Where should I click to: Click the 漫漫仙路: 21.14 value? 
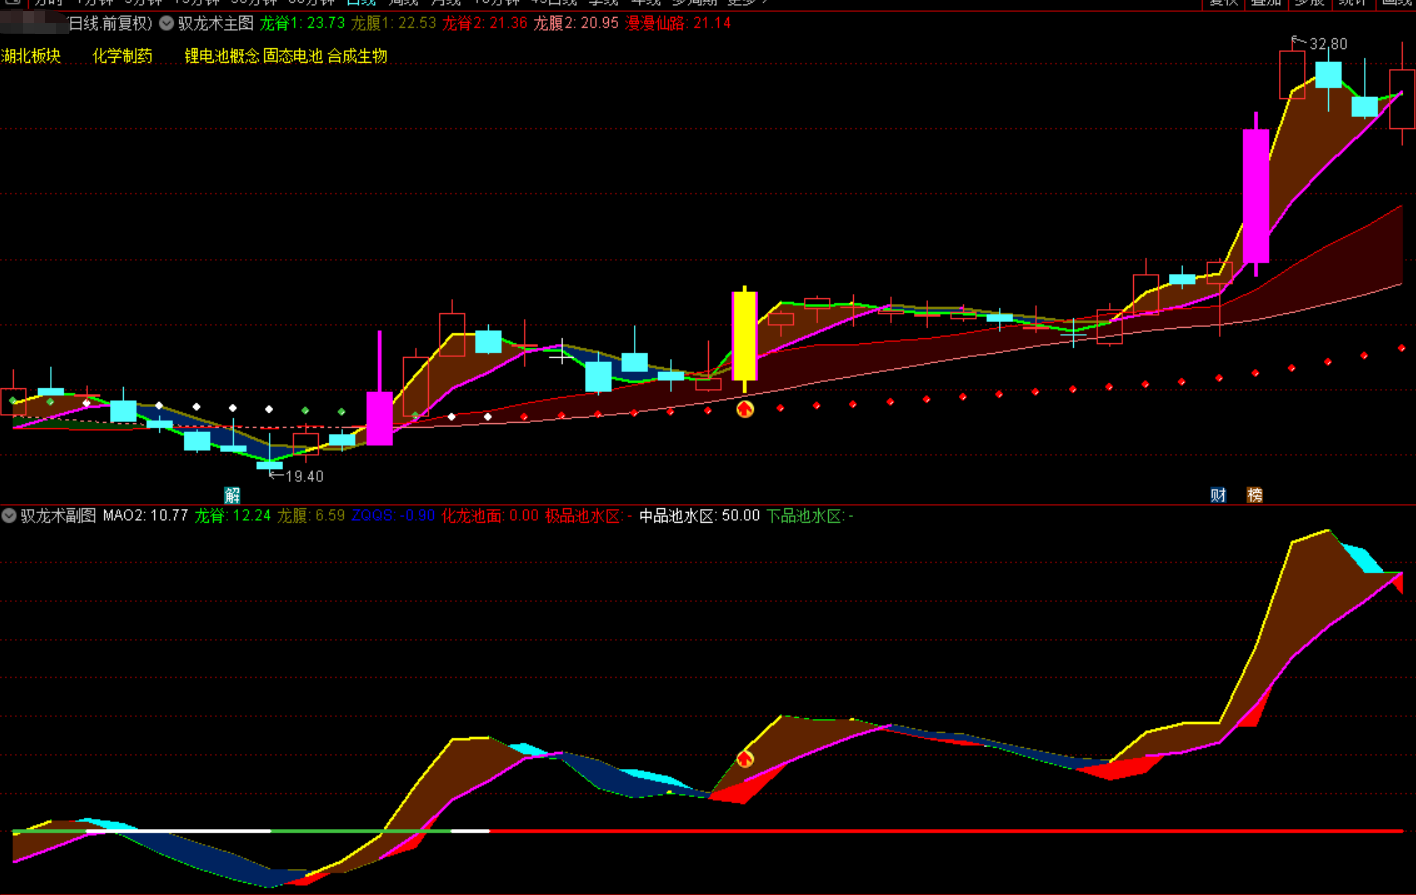[x=678, y=23]
